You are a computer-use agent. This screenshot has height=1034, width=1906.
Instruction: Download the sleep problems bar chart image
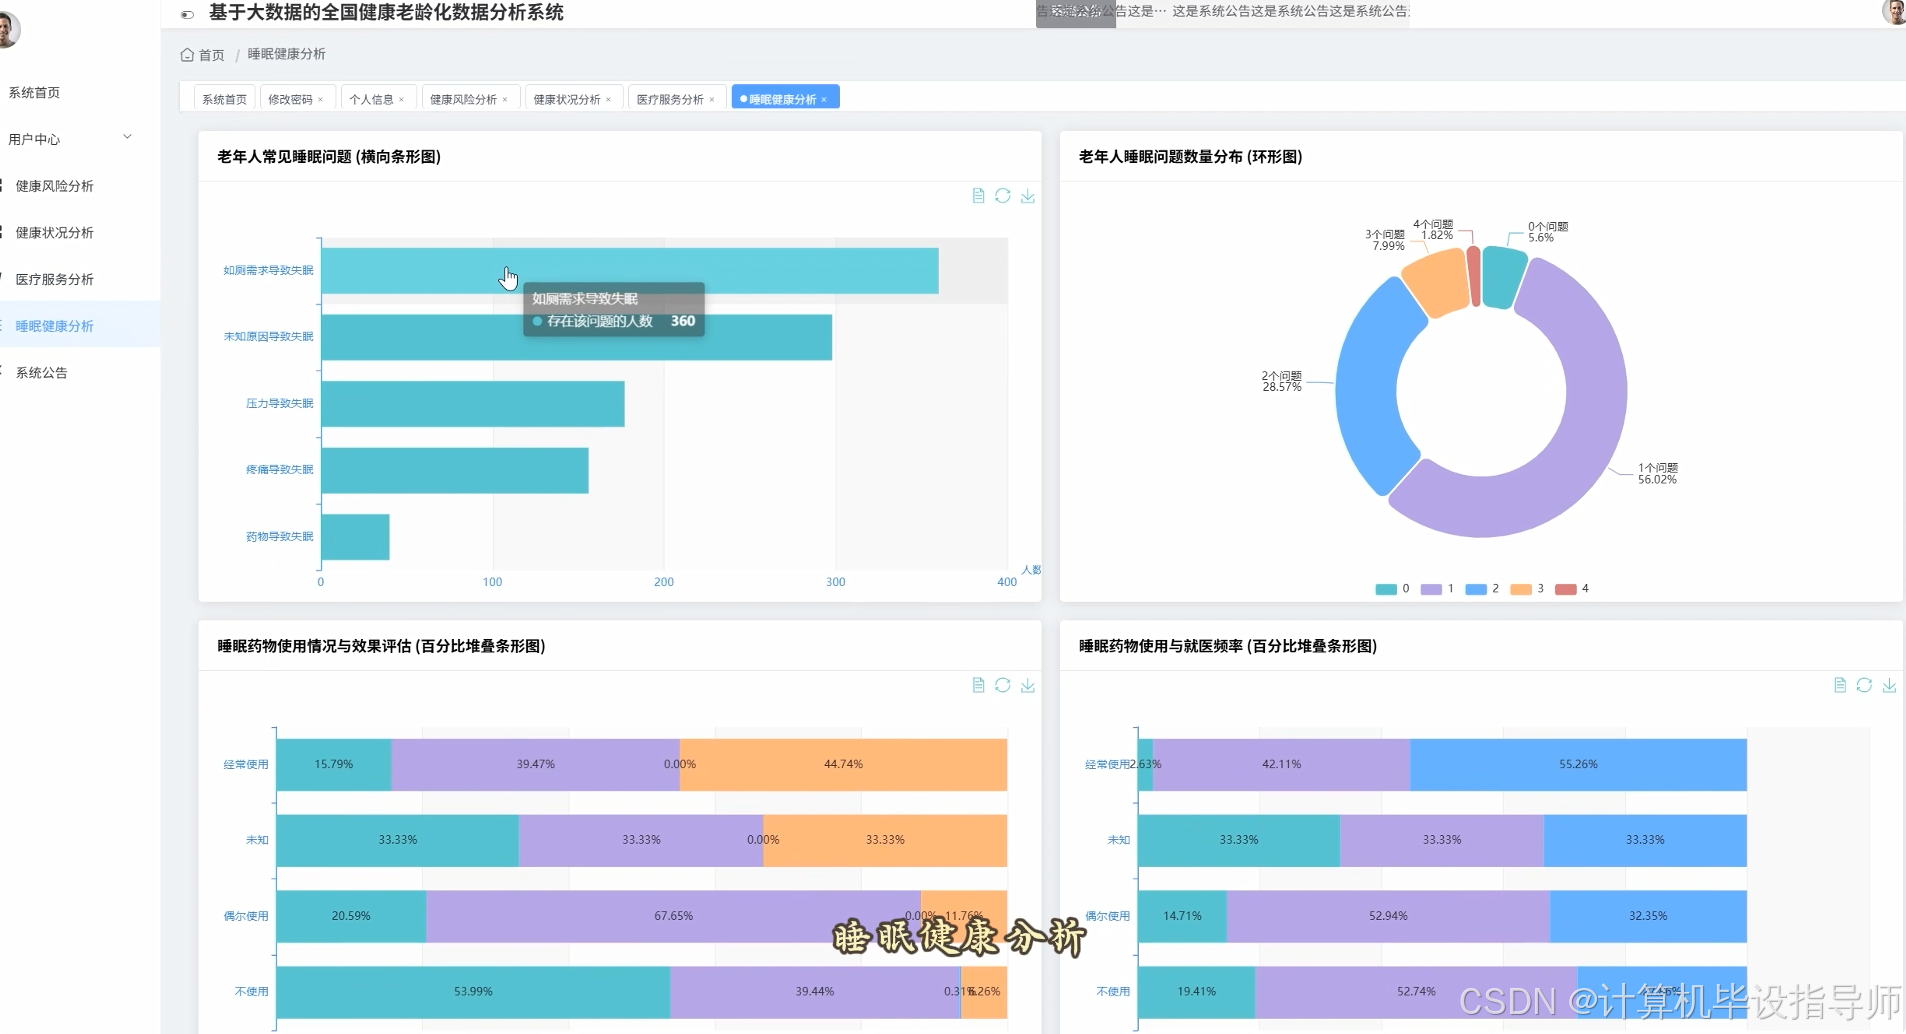[1029, 196]
